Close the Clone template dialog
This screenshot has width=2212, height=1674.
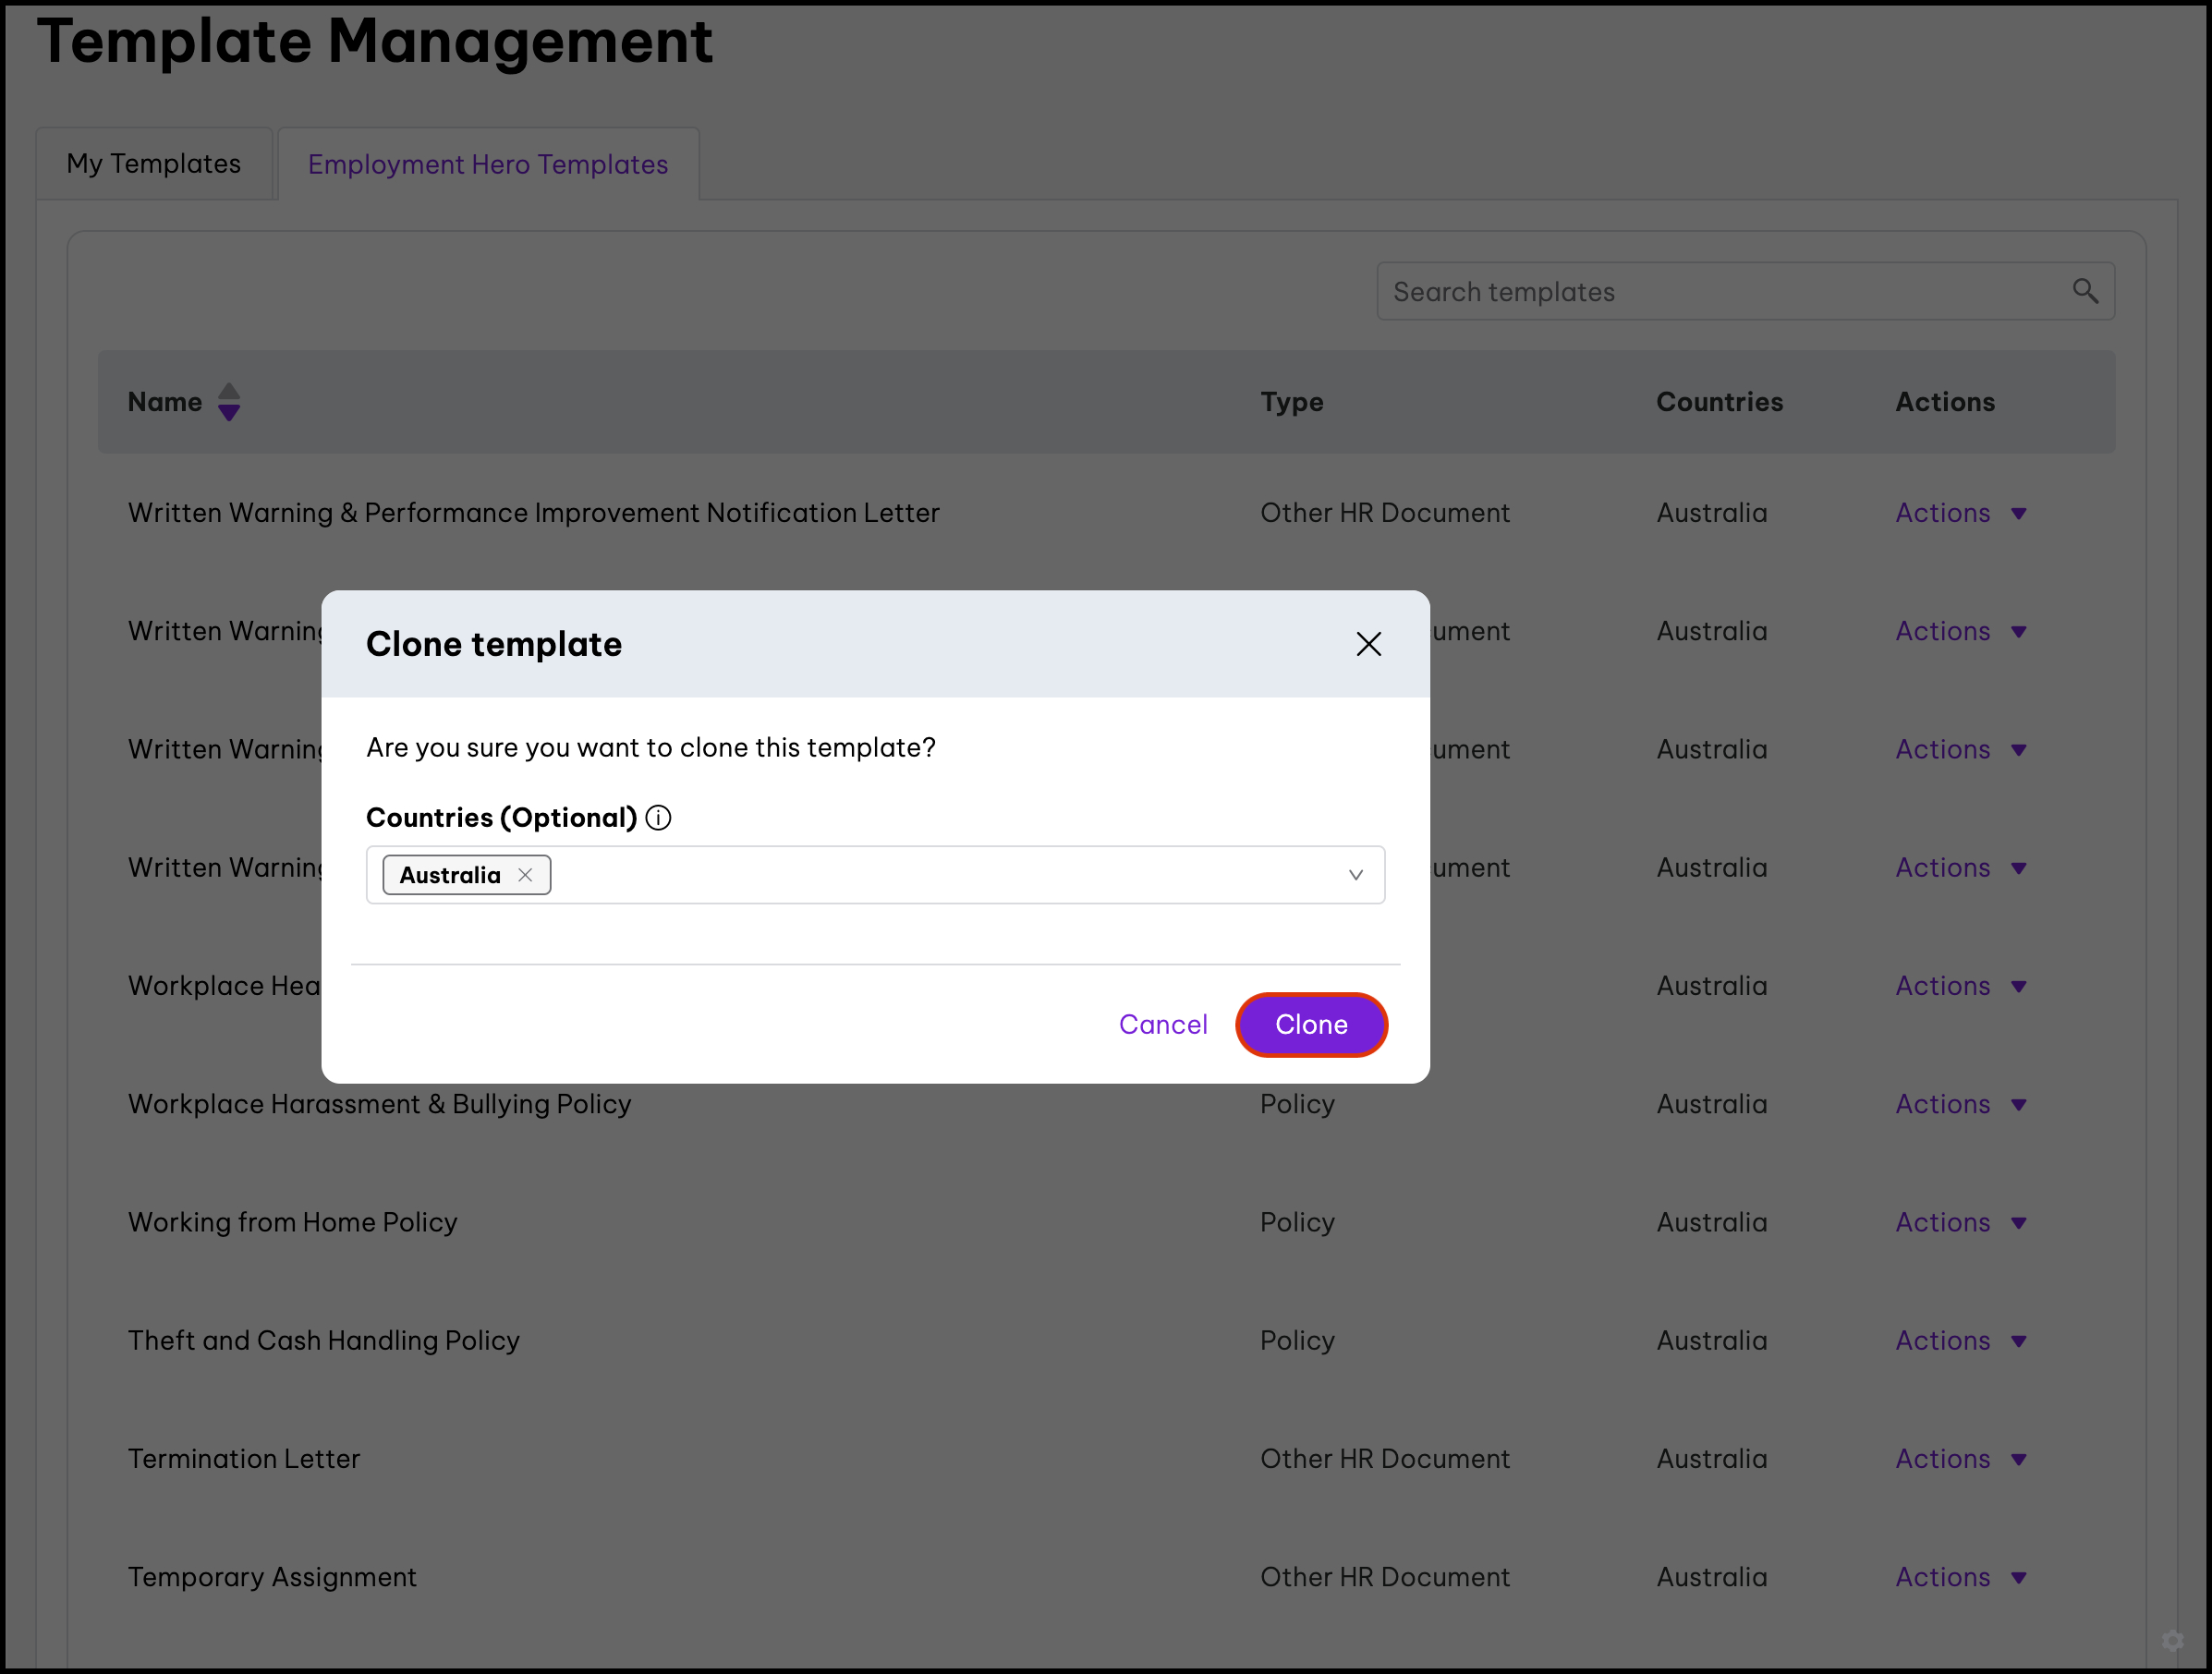[1368, 644]
